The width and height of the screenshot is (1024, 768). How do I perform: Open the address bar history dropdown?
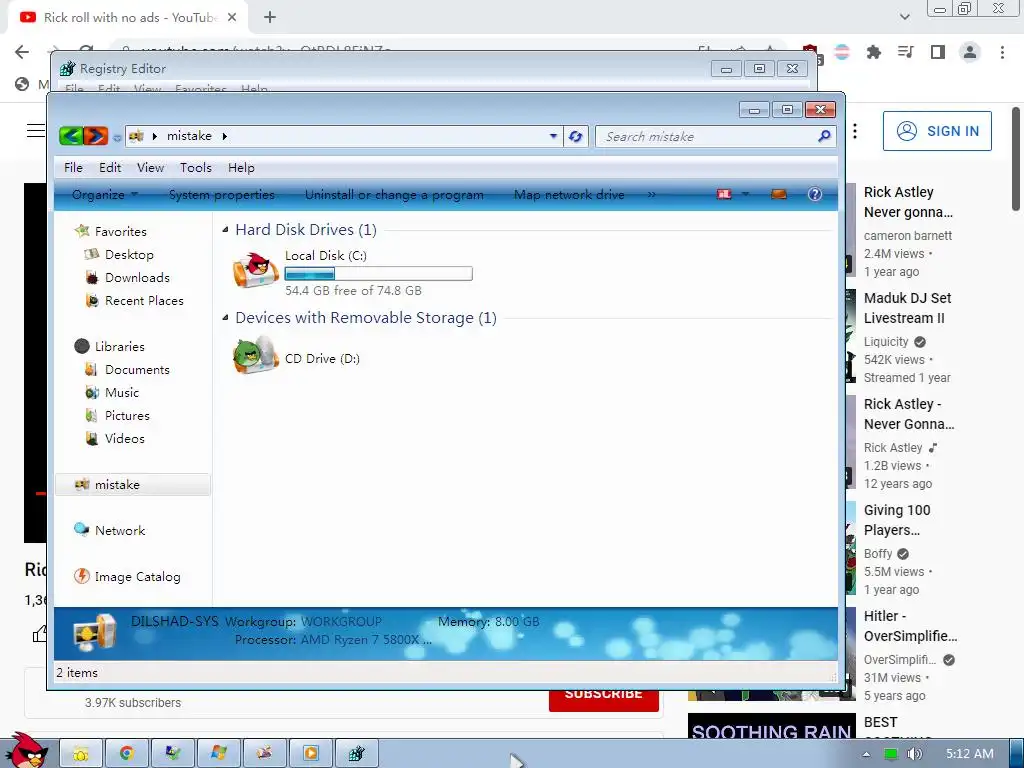(x=553, y=136)
